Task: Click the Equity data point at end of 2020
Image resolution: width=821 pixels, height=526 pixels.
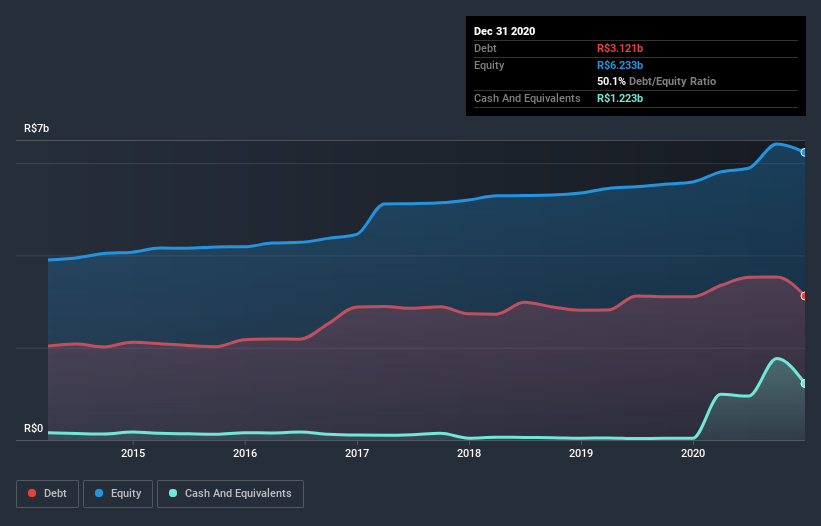Action: tap(804, 152)
